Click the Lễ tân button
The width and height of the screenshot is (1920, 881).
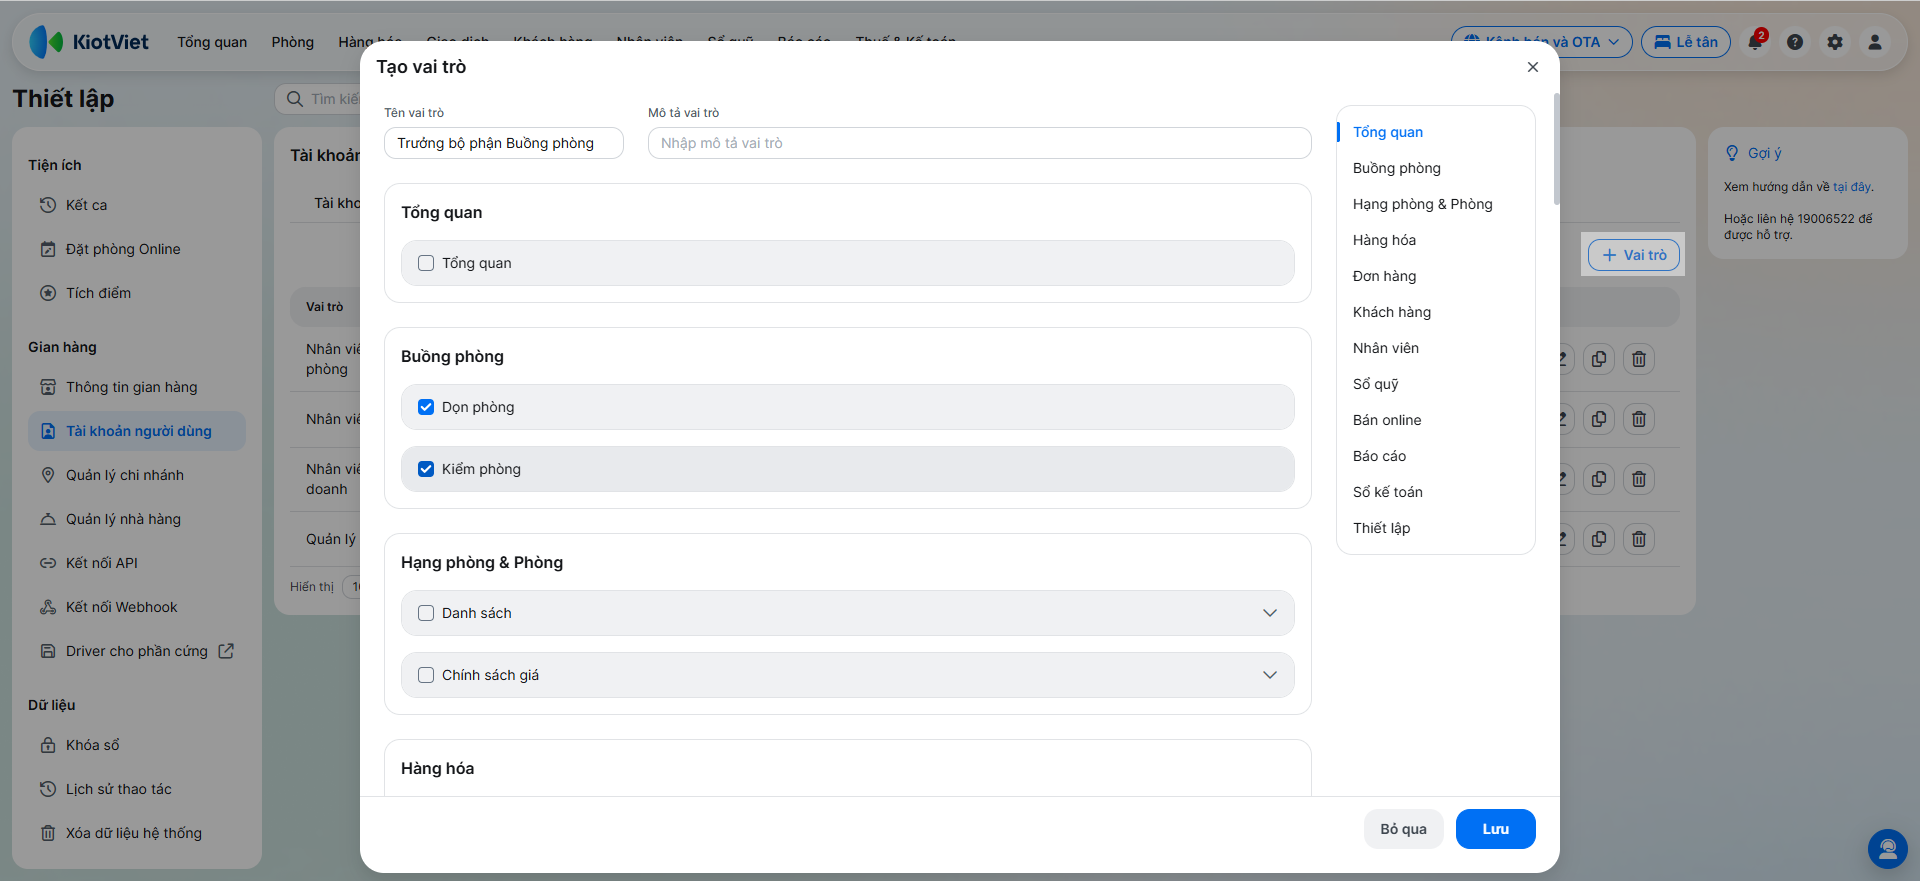[1686, 42]
